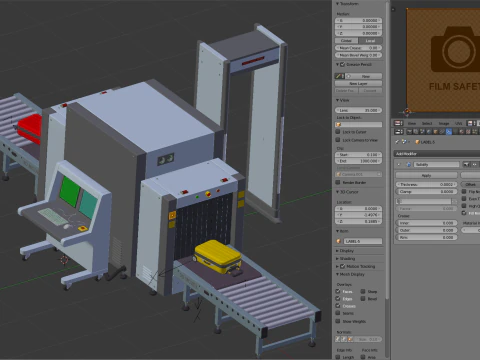Uncheck Fill Rim checkbox in Solidify
This screenshot has width=480, height=360.
[x=464, y=213]
